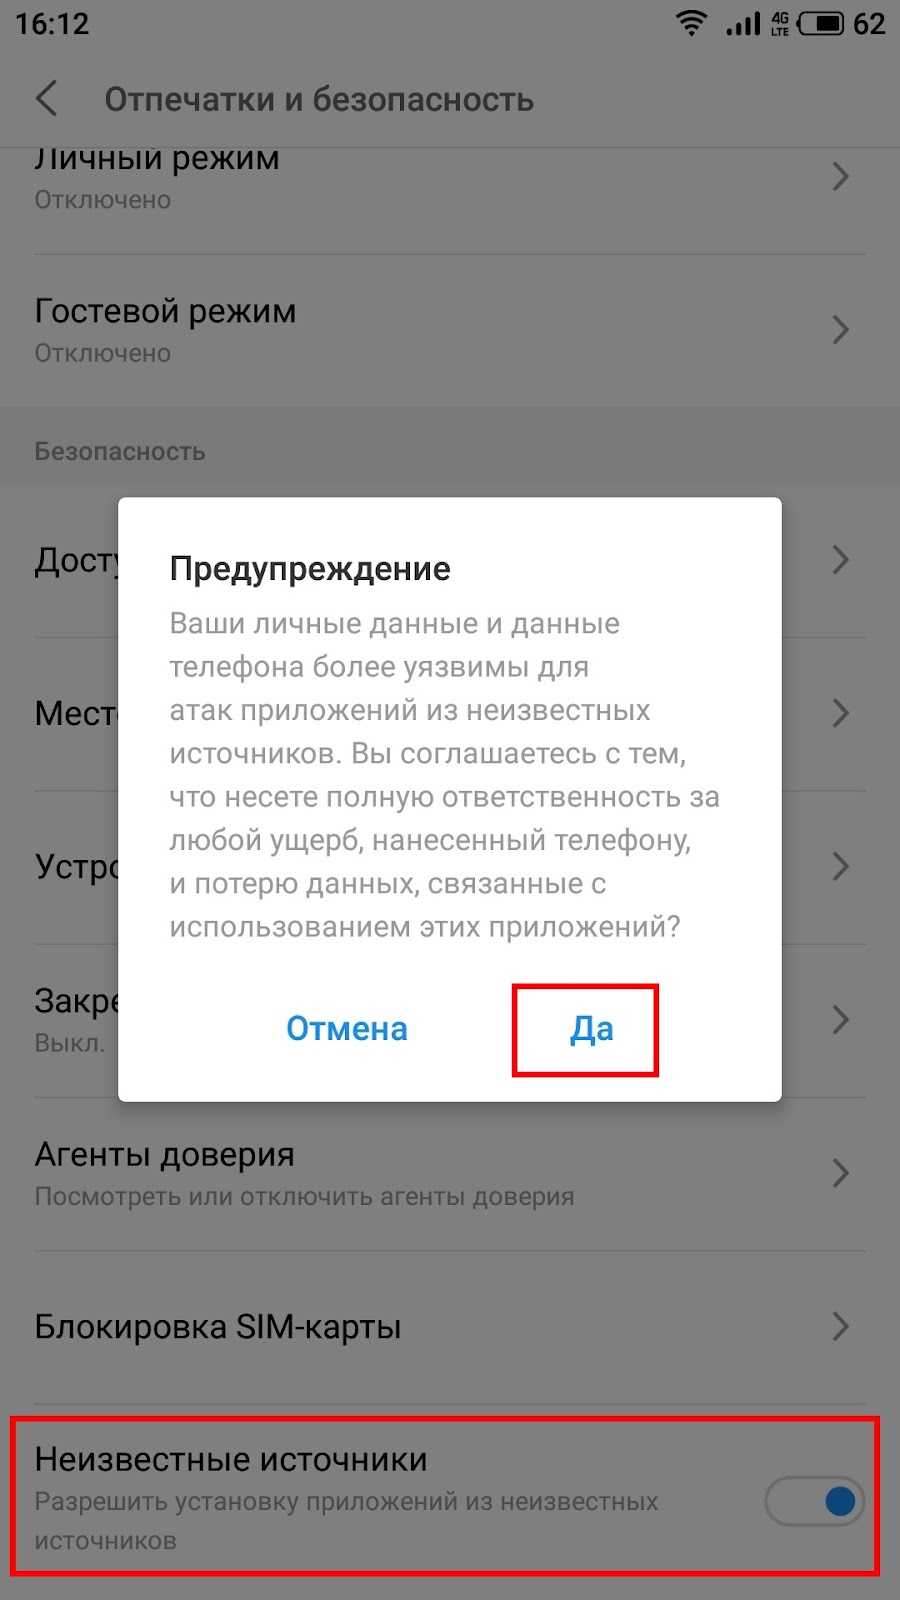Open Гостевой режим via its chevron
This screenshot has height=1600, width=900.
point(841,330)
